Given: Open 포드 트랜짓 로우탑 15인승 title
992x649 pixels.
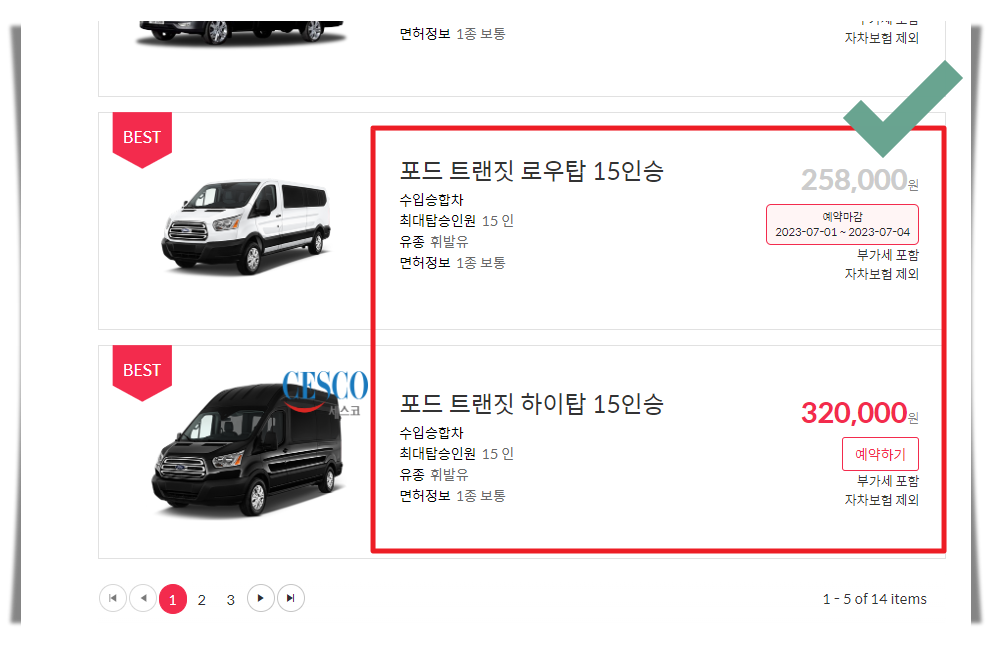Looking at the screenshot, I should click(531, 171).
